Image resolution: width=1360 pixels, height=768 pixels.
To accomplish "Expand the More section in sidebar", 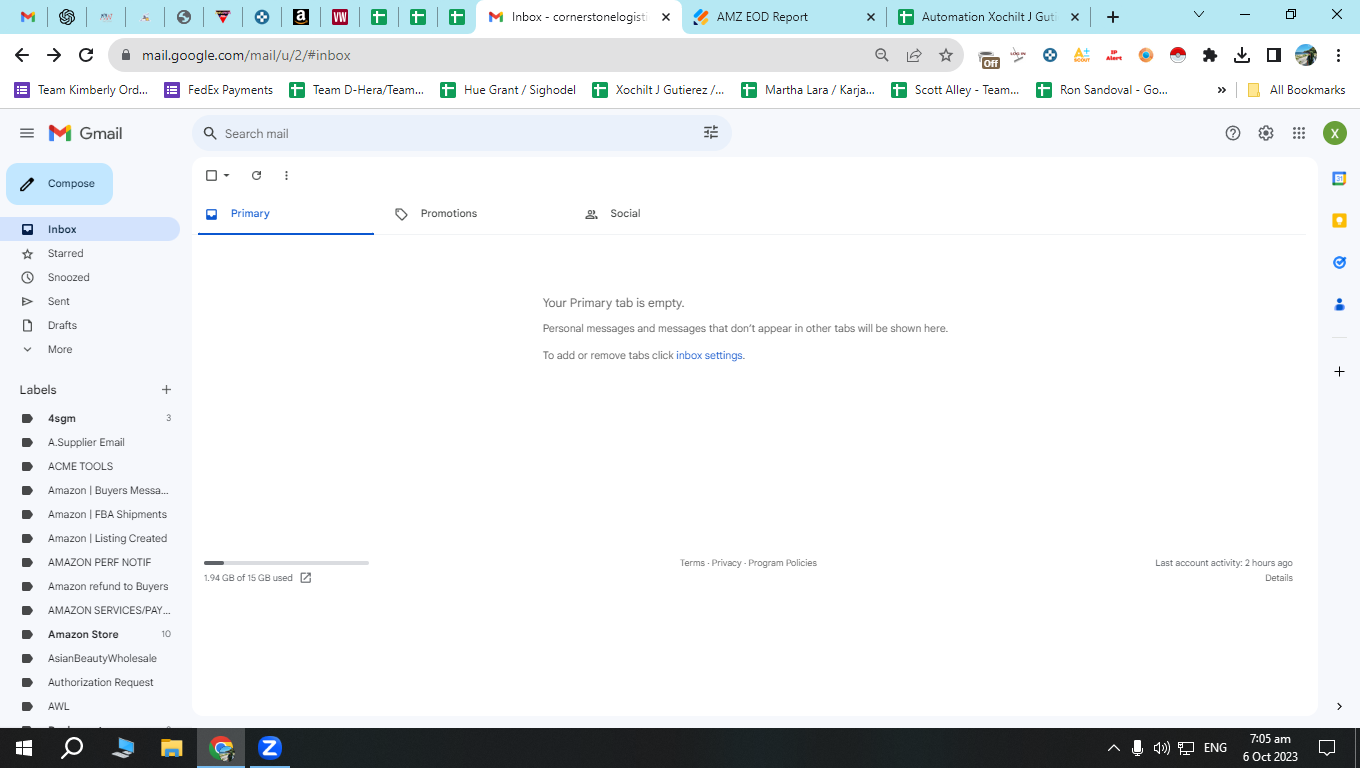I will point(90,349).
